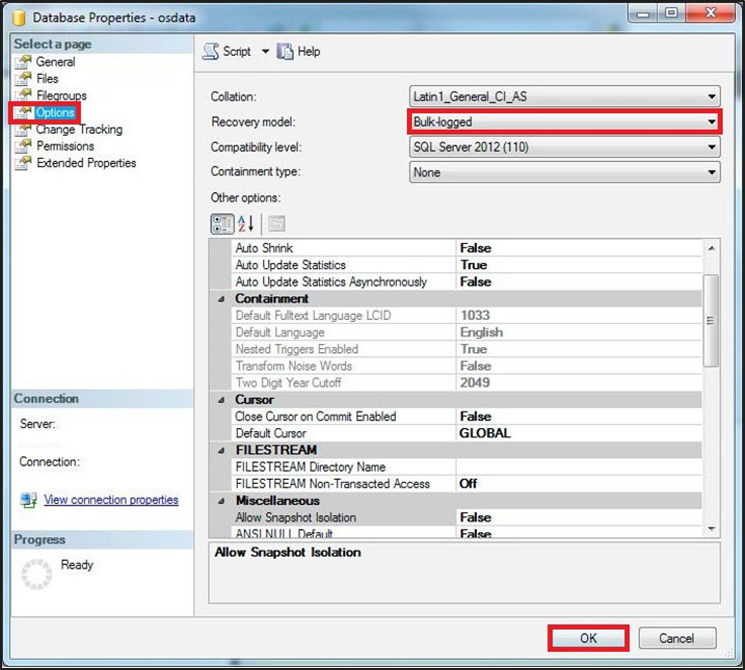Image resolution: width=745 pixels, height=670 pixels.
Task: Select the Nested Triggers Enabled row
Action: point(467,349)
